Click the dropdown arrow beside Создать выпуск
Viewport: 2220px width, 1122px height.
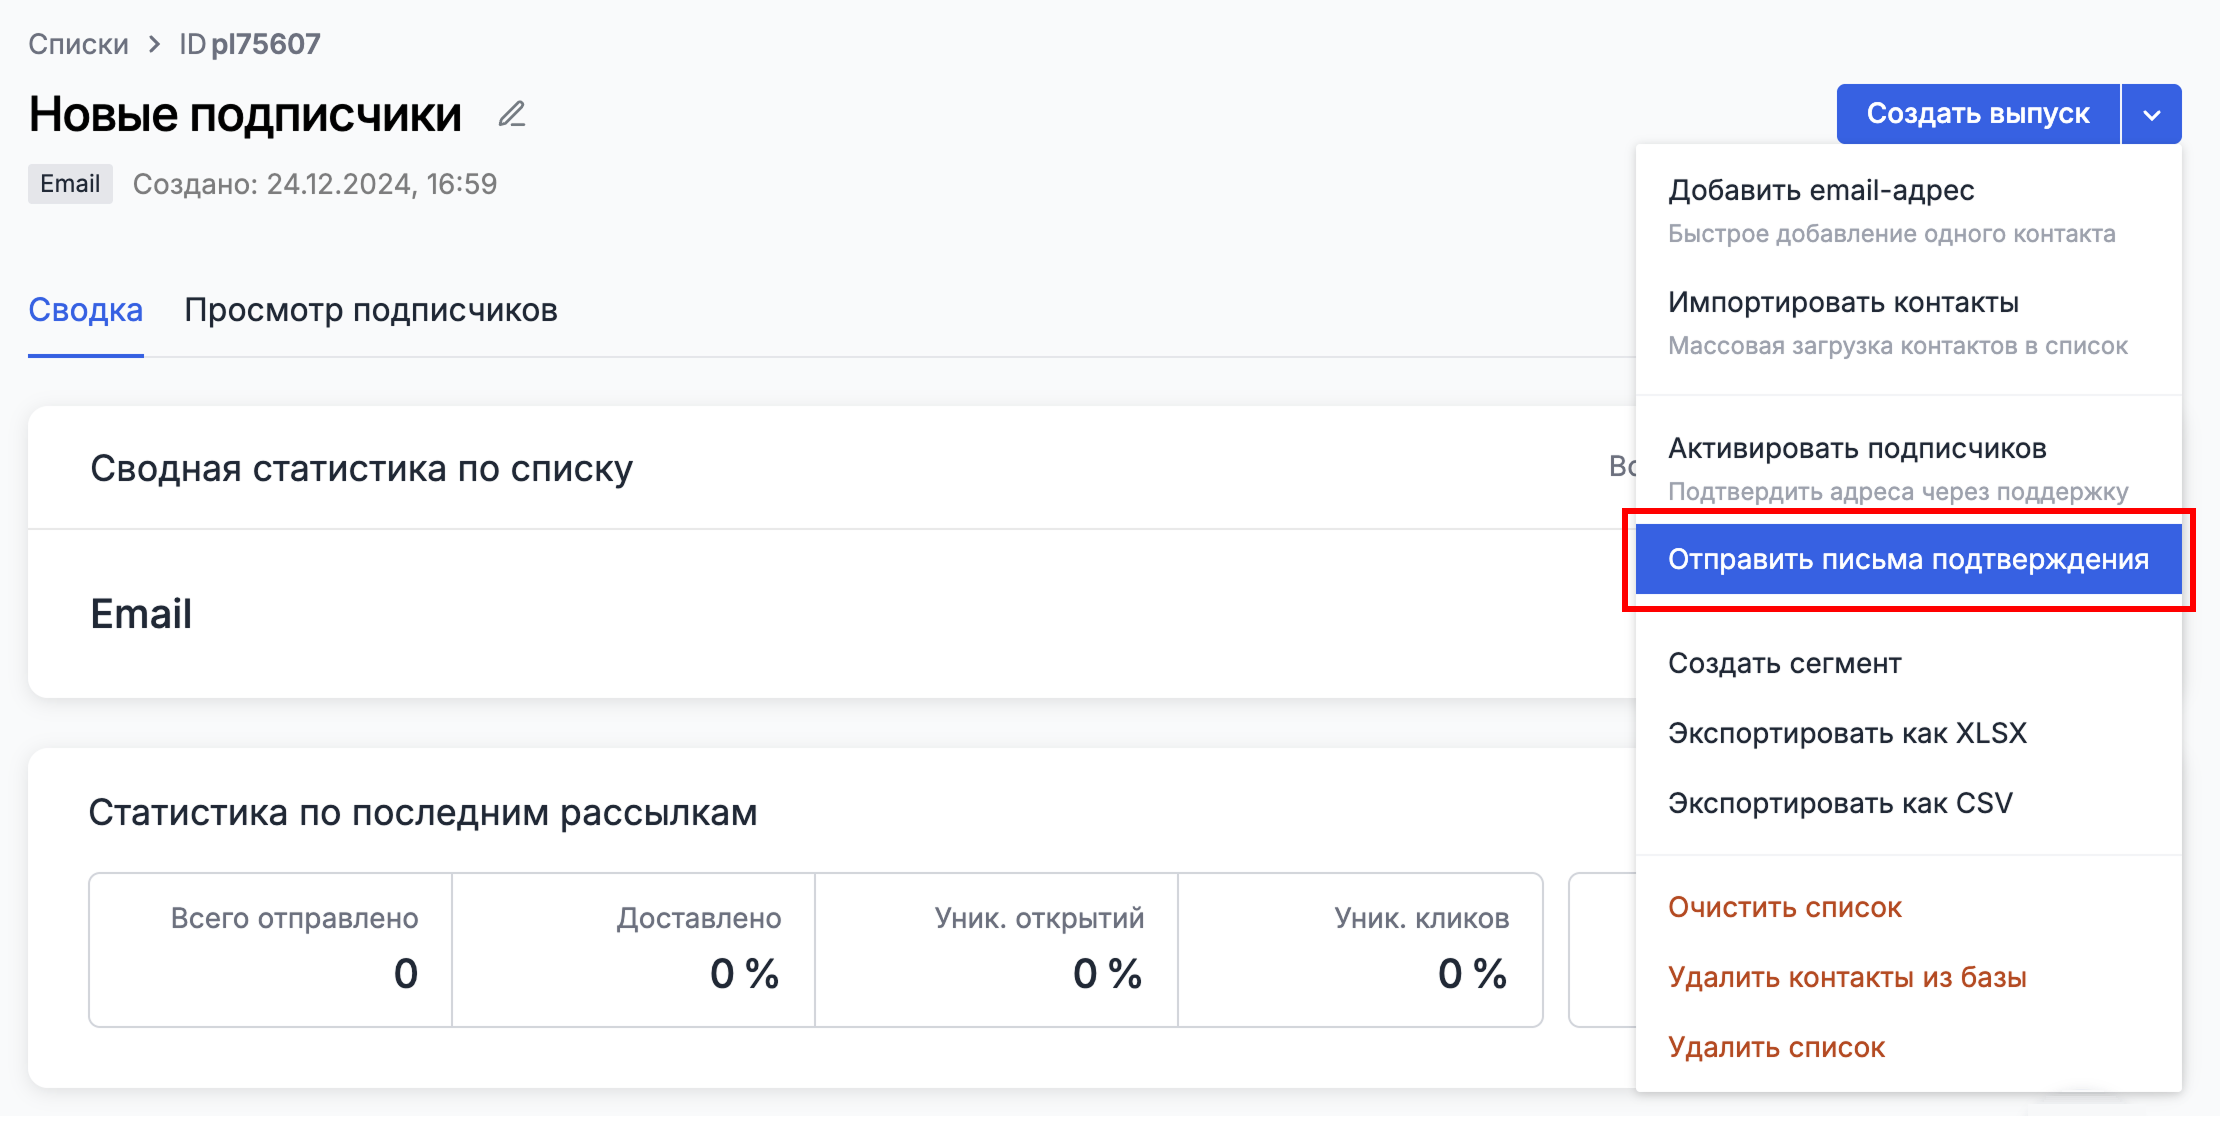coord(2151,115)
